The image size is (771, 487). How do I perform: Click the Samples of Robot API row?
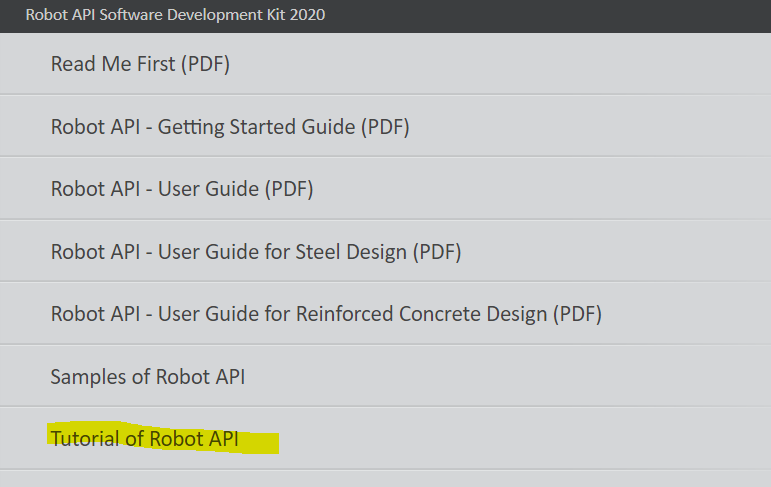coord(385,377)
